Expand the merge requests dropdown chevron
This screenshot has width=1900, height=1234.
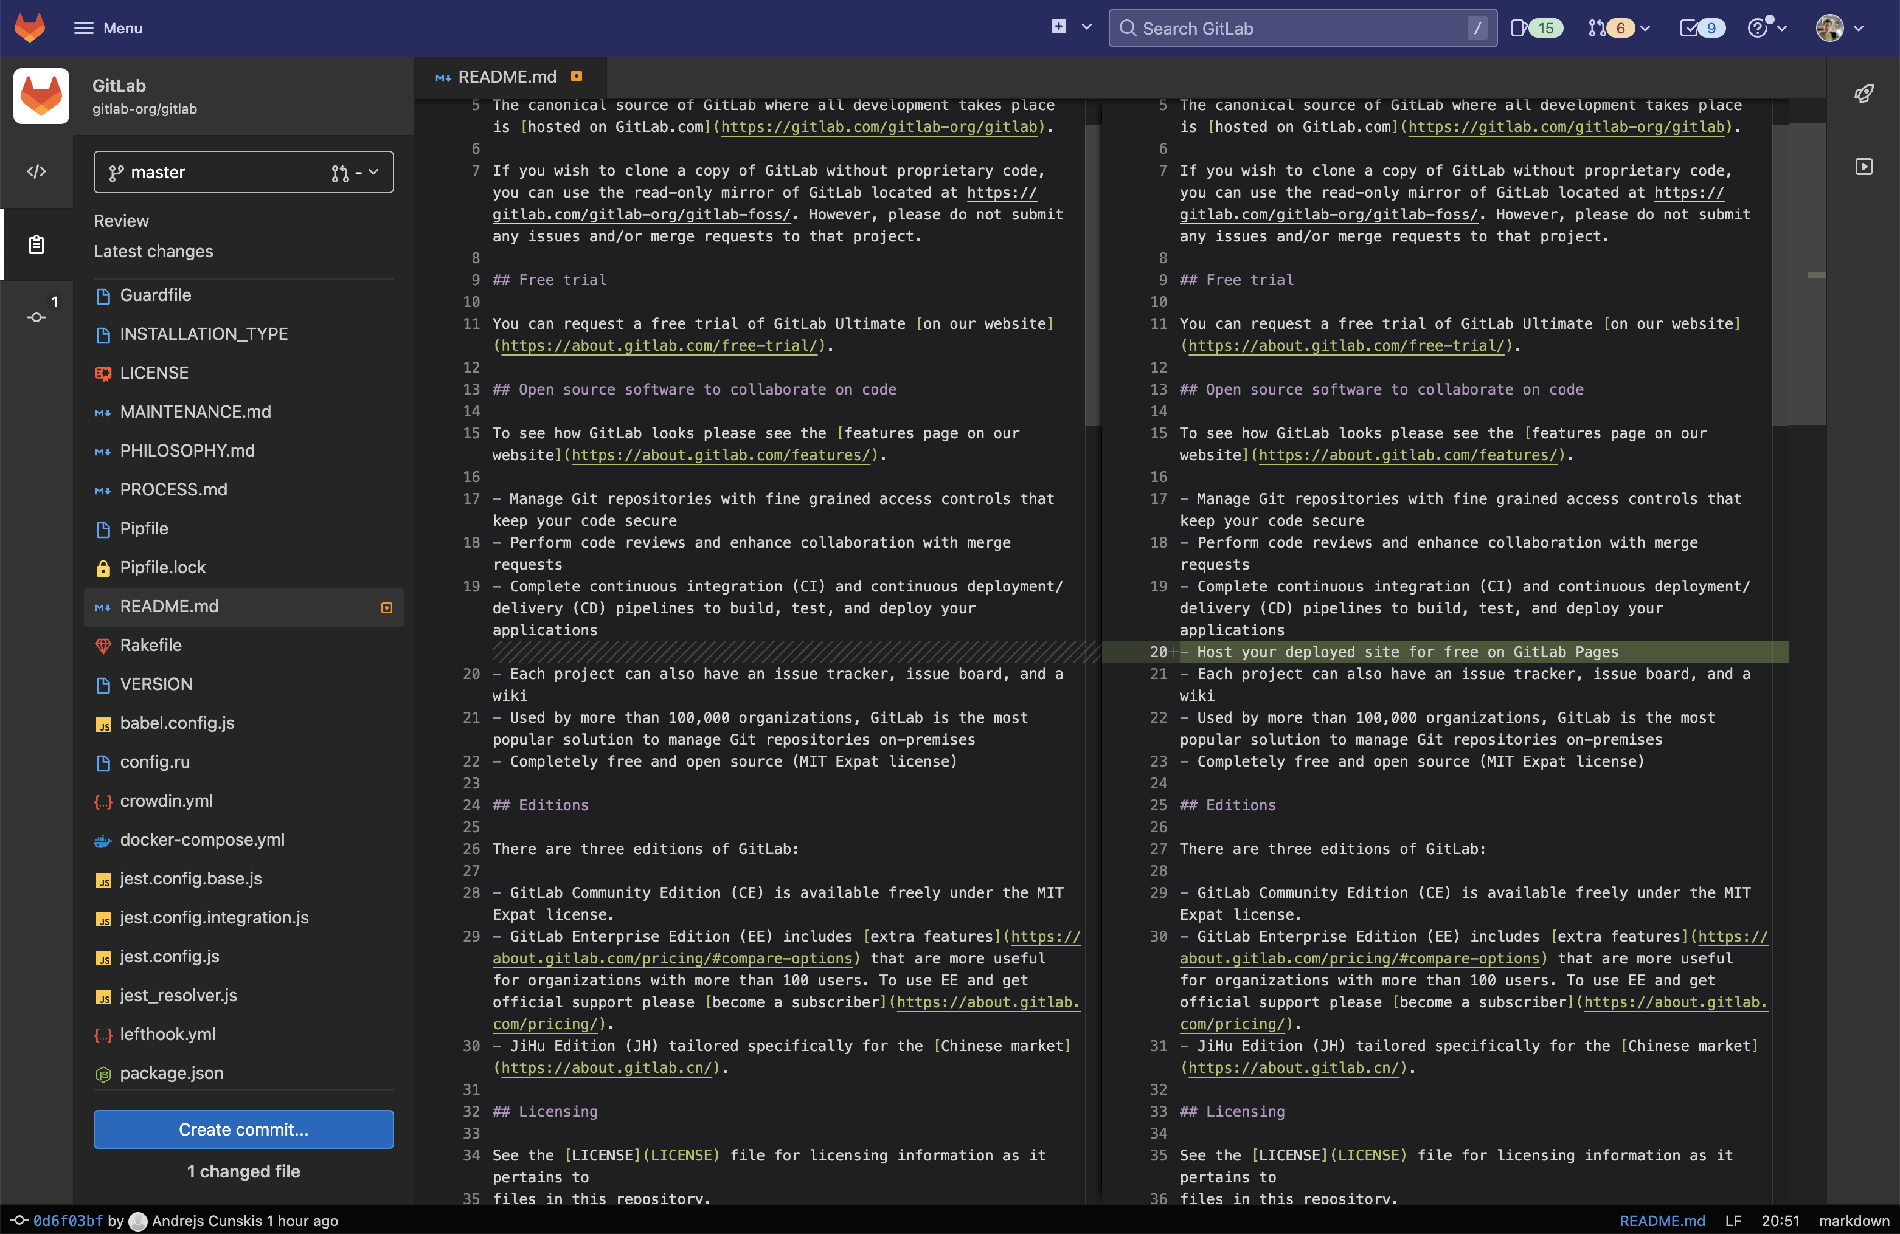pos(1645,28)
